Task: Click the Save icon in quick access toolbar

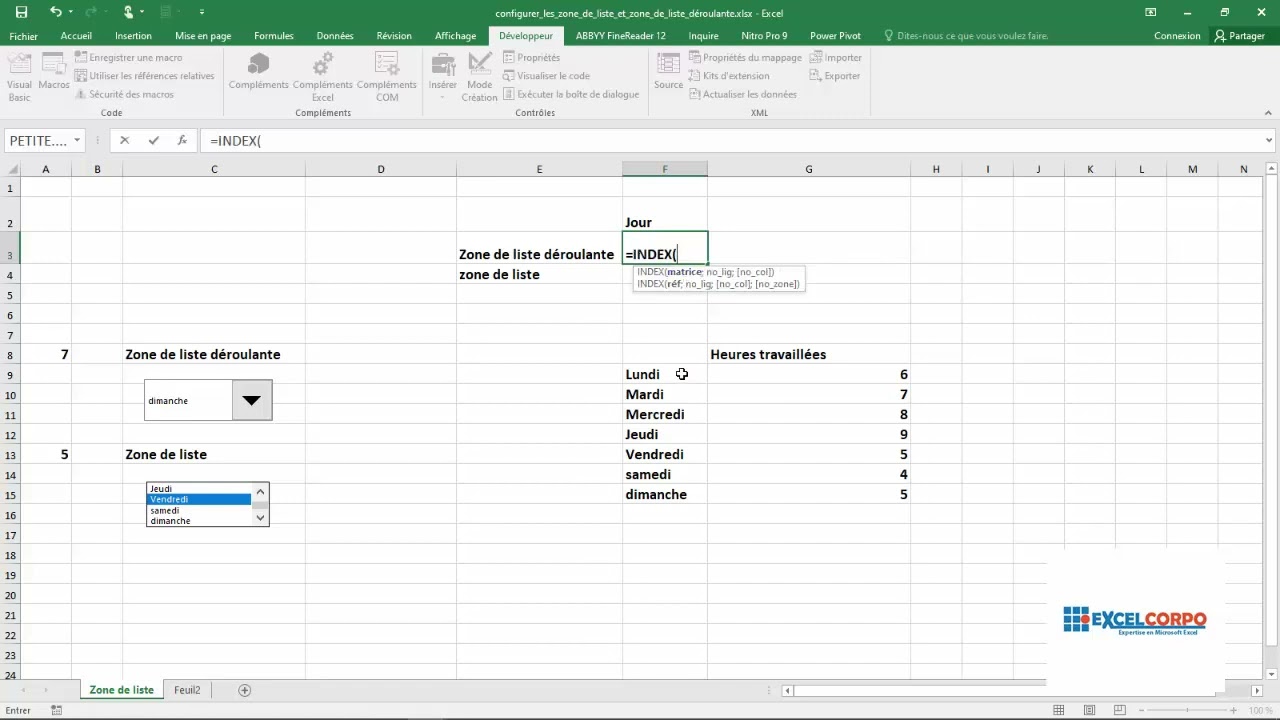Action: [21, 12]
